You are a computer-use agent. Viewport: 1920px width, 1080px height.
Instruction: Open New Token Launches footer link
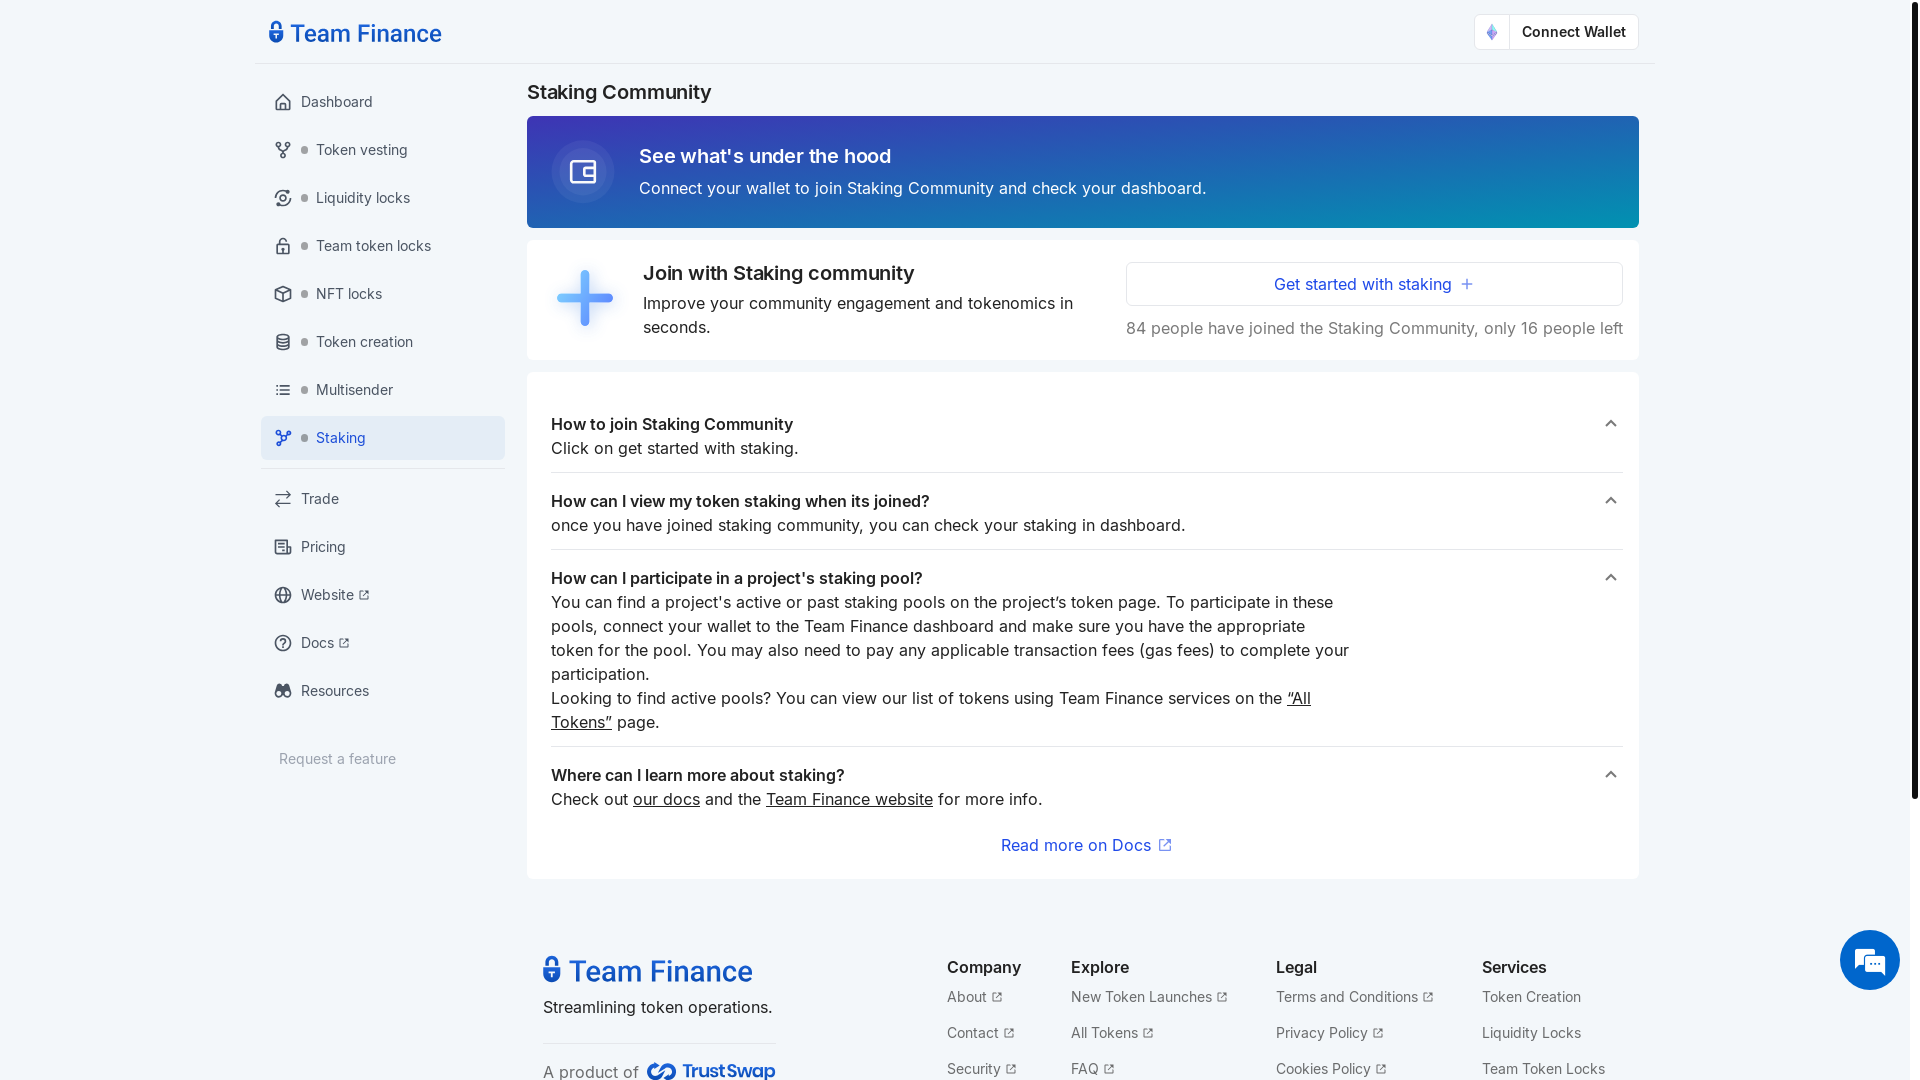(1149, 997)
